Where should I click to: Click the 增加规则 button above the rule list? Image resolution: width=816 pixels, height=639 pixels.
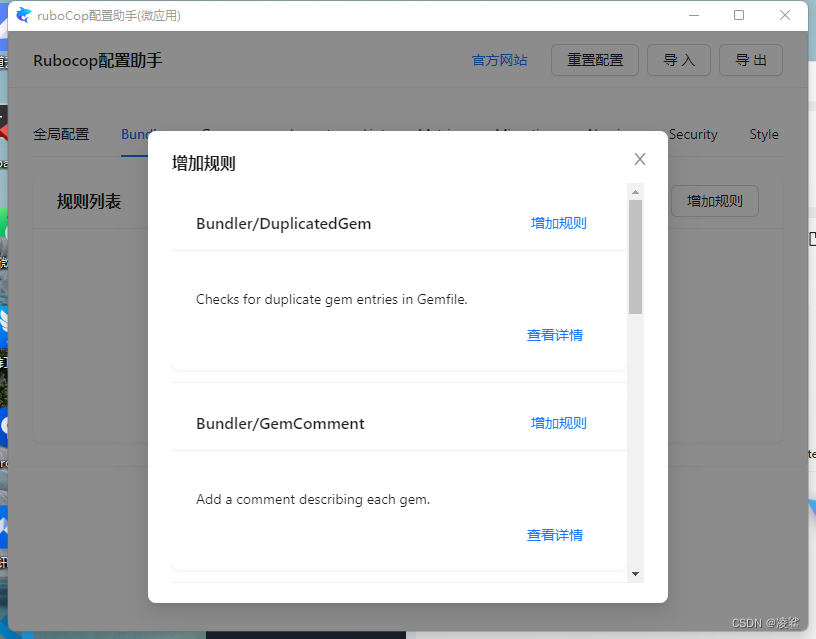(x=714, y=201)
